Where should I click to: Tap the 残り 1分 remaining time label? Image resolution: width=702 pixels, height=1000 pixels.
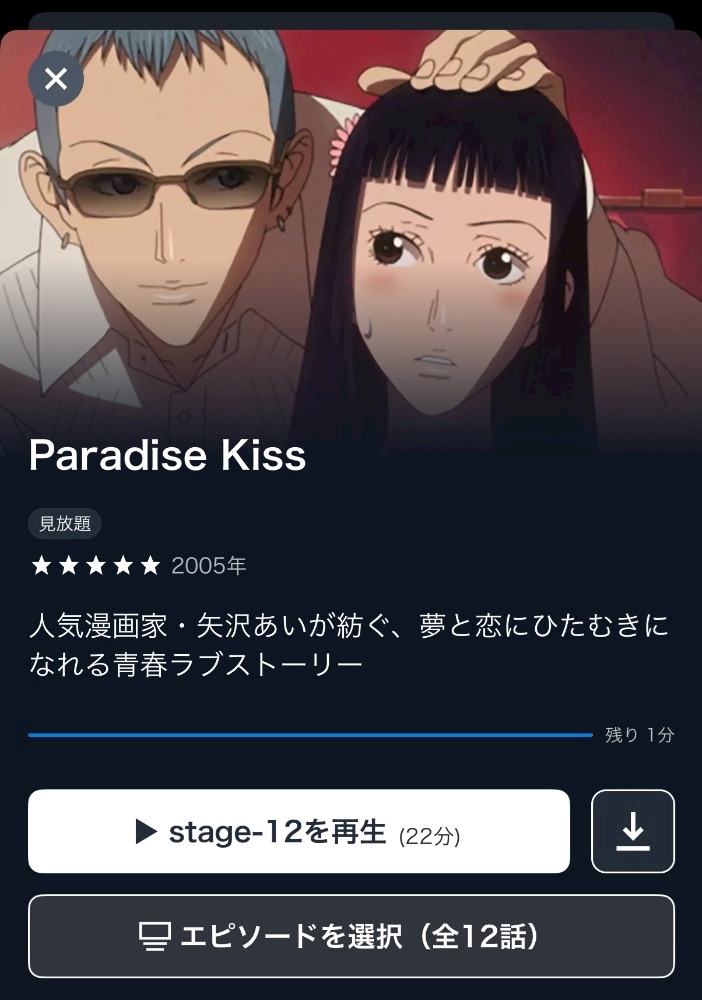click(640, 735)
